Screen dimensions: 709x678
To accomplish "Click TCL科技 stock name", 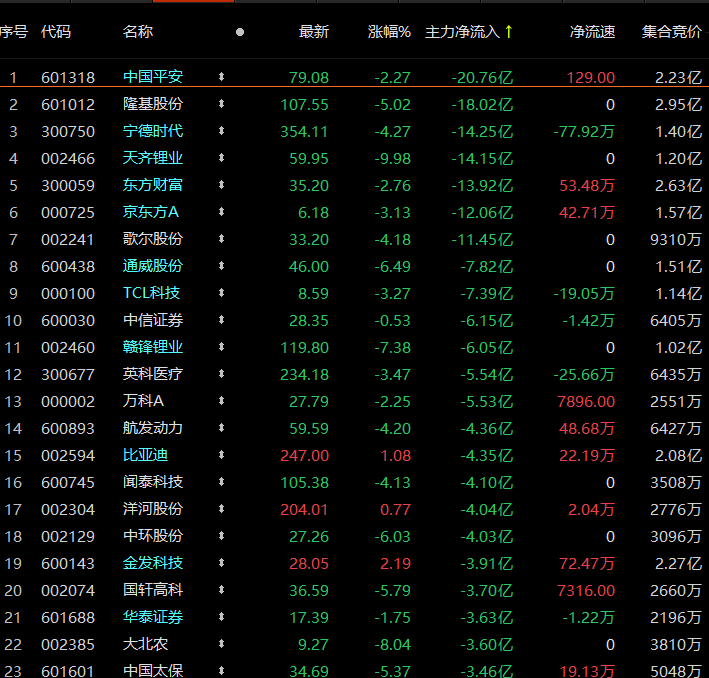I will 151,293.
